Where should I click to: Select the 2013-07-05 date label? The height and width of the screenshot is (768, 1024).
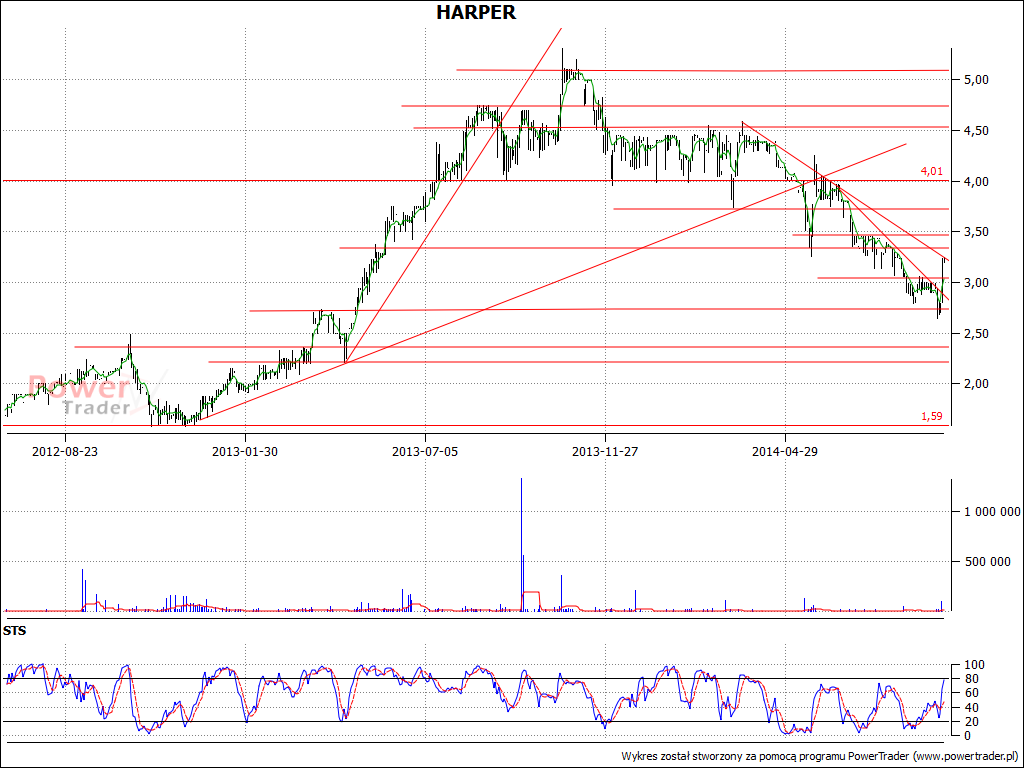tap(425, 451)
